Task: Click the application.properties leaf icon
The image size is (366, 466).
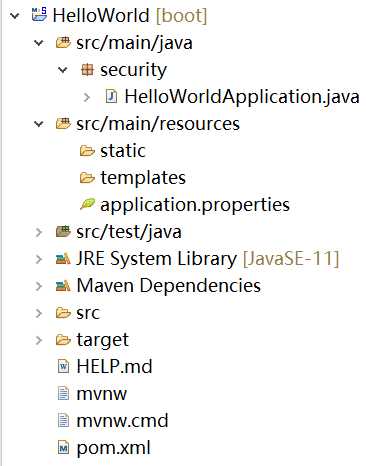Action: [x=87, y=204]
